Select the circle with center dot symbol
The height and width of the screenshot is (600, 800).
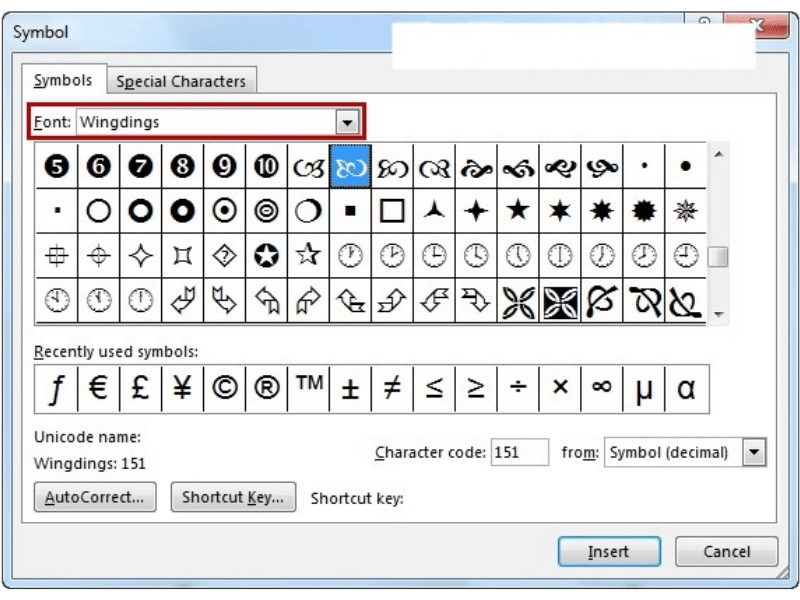pyautogui.click(x=224, y=211)
